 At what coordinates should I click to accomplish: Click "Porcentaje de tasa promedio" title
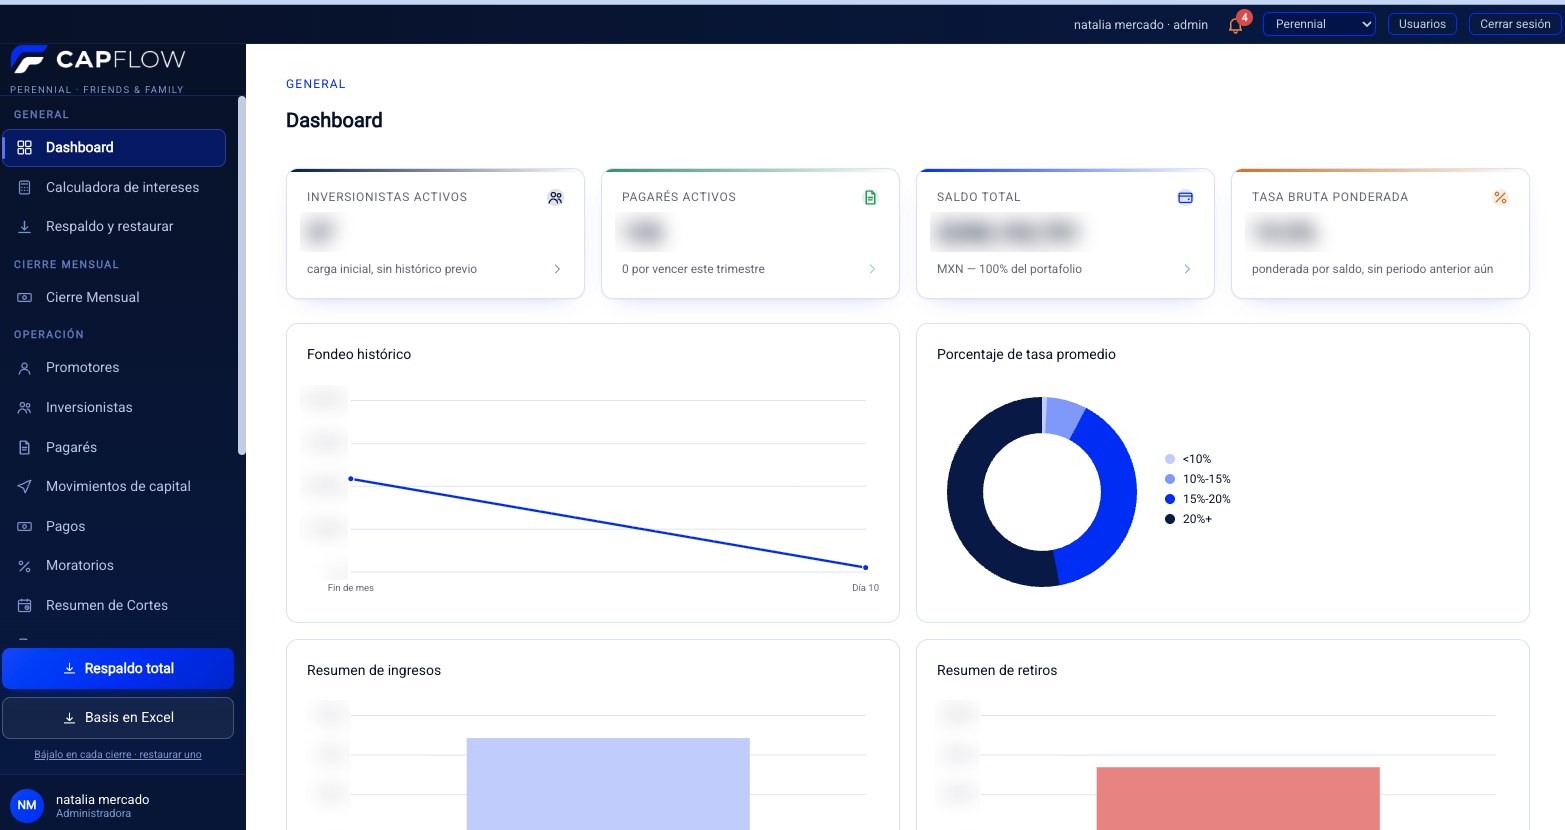(1026, 354)
